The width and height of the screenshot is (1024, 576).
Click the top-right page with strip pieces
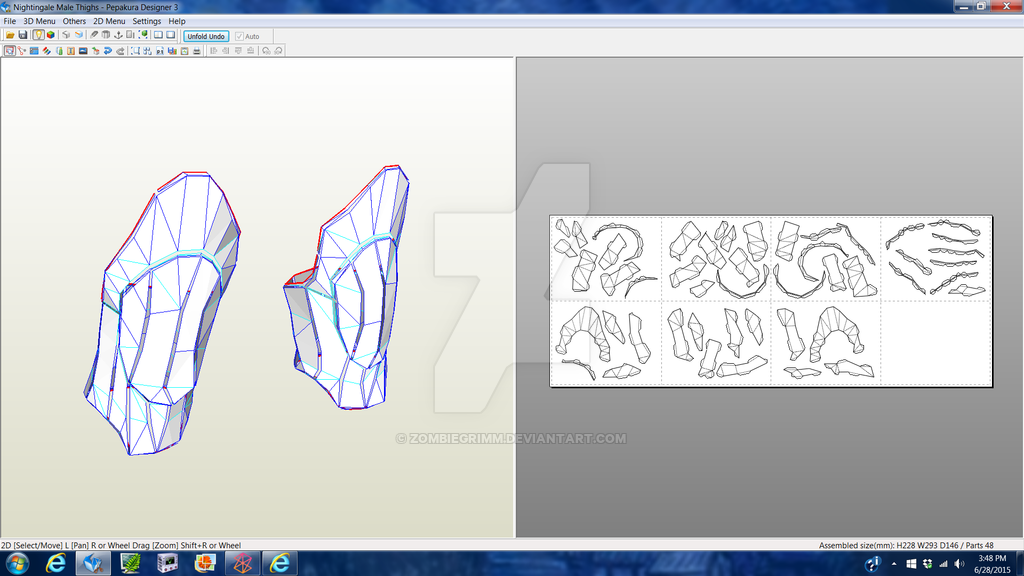936,259
